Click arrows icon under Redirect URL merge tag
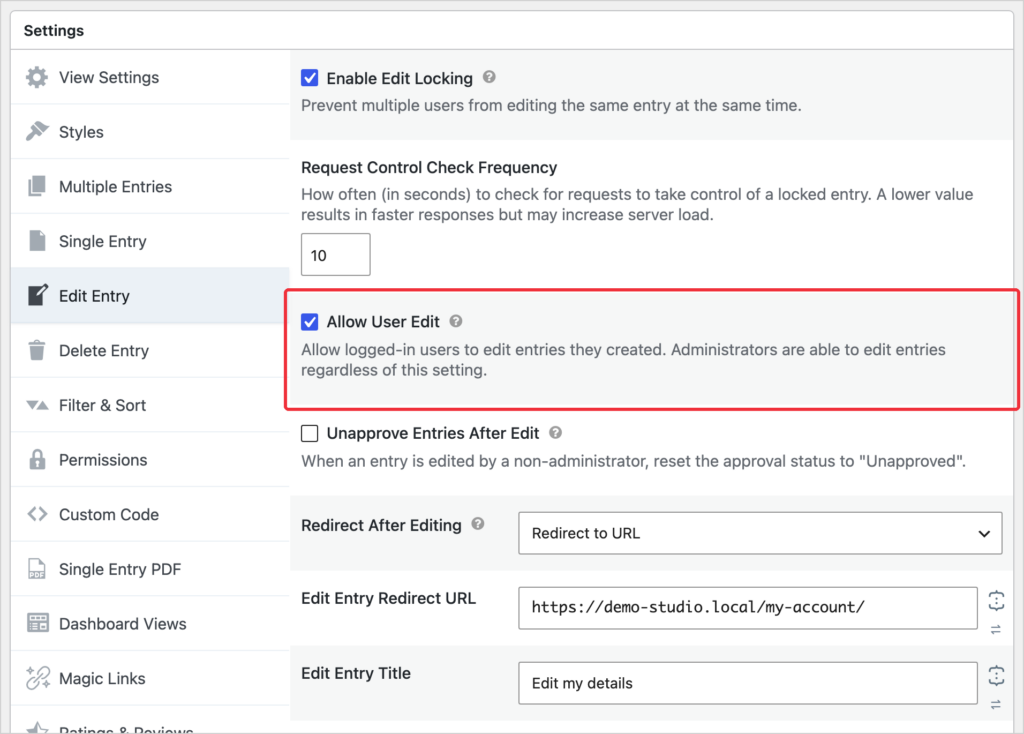The height and width of the screenshot is (734, 1024). (x=996, y=630)
